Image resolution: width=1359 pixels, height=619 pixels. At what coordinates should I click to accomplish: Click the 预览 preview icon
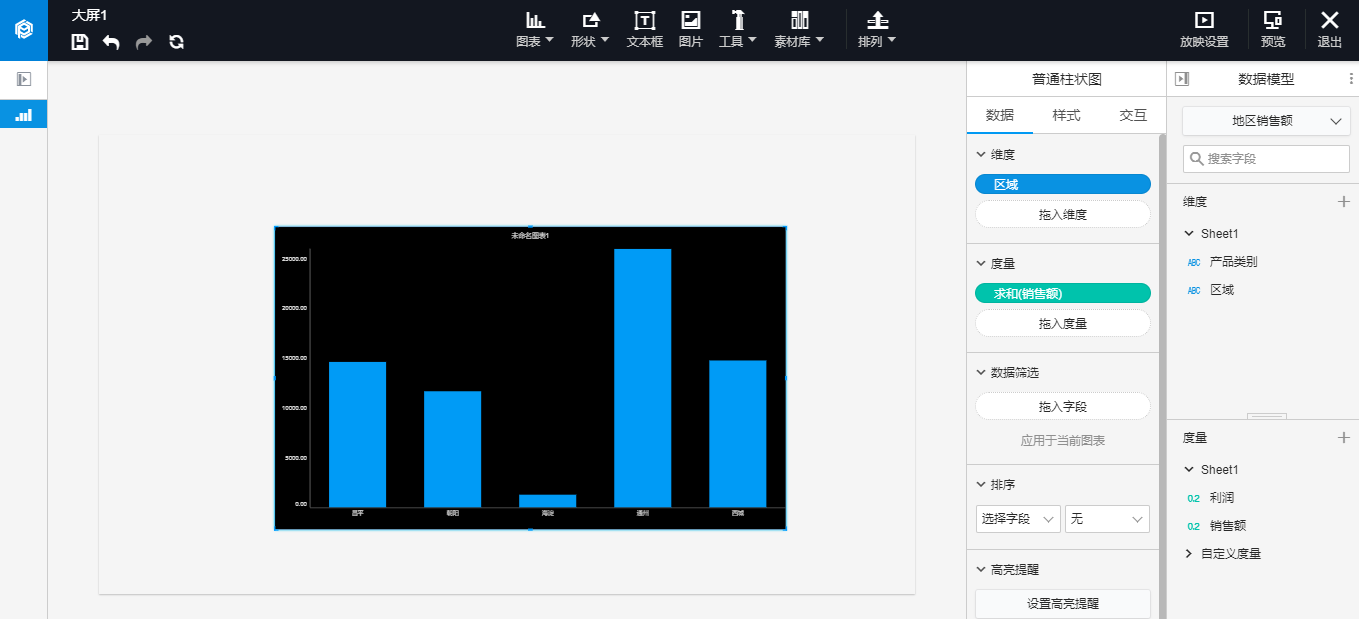tap(1273, 29)
